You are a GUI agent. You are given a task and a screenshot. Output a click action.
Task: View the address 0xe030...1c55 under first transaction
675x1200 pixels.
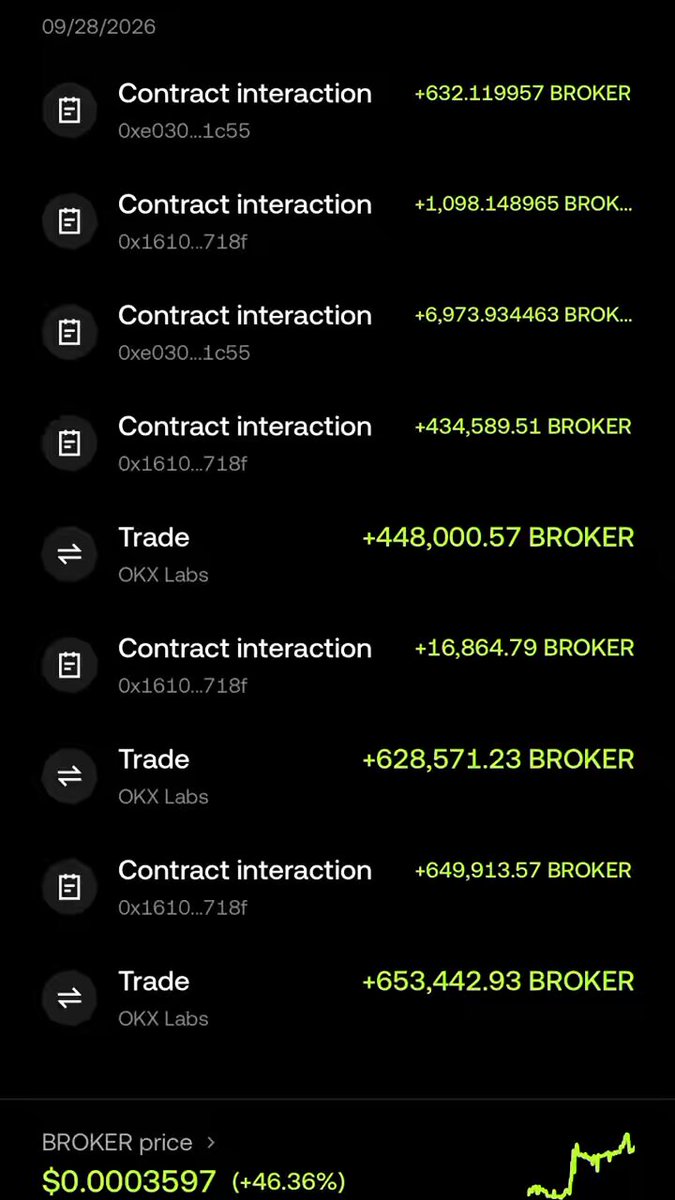(x=184, y=131)
